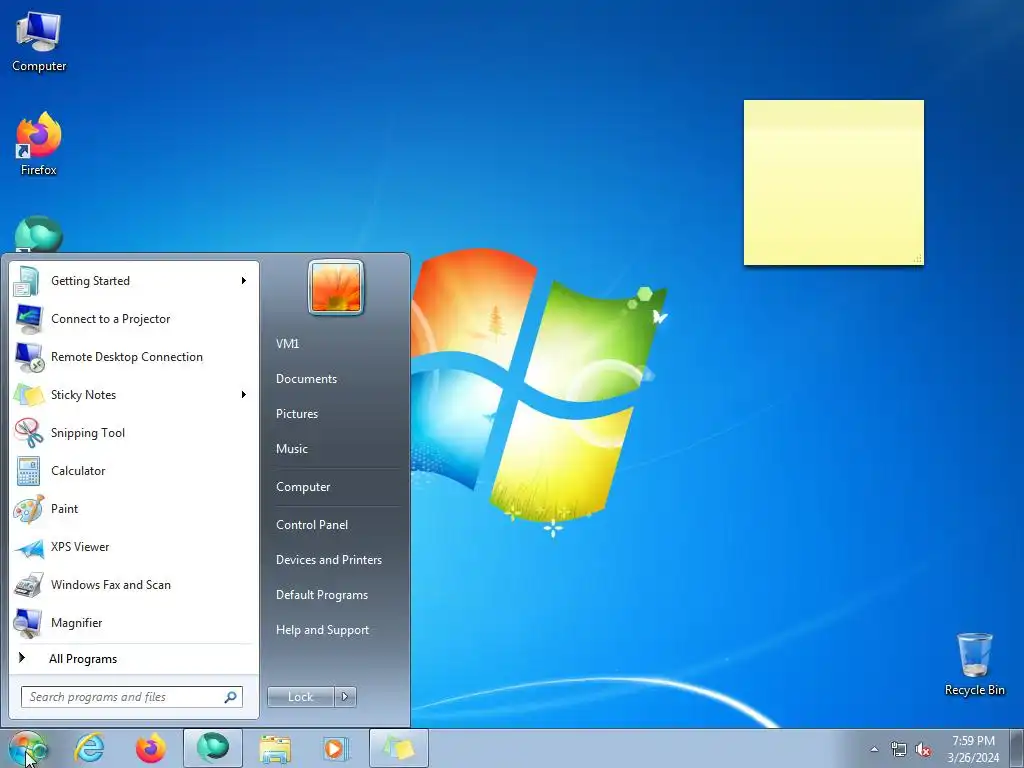Viewport: 1024px width, 768px height.
Task: Open Windows Explorer from the taskbar
Action: point(275,748)
